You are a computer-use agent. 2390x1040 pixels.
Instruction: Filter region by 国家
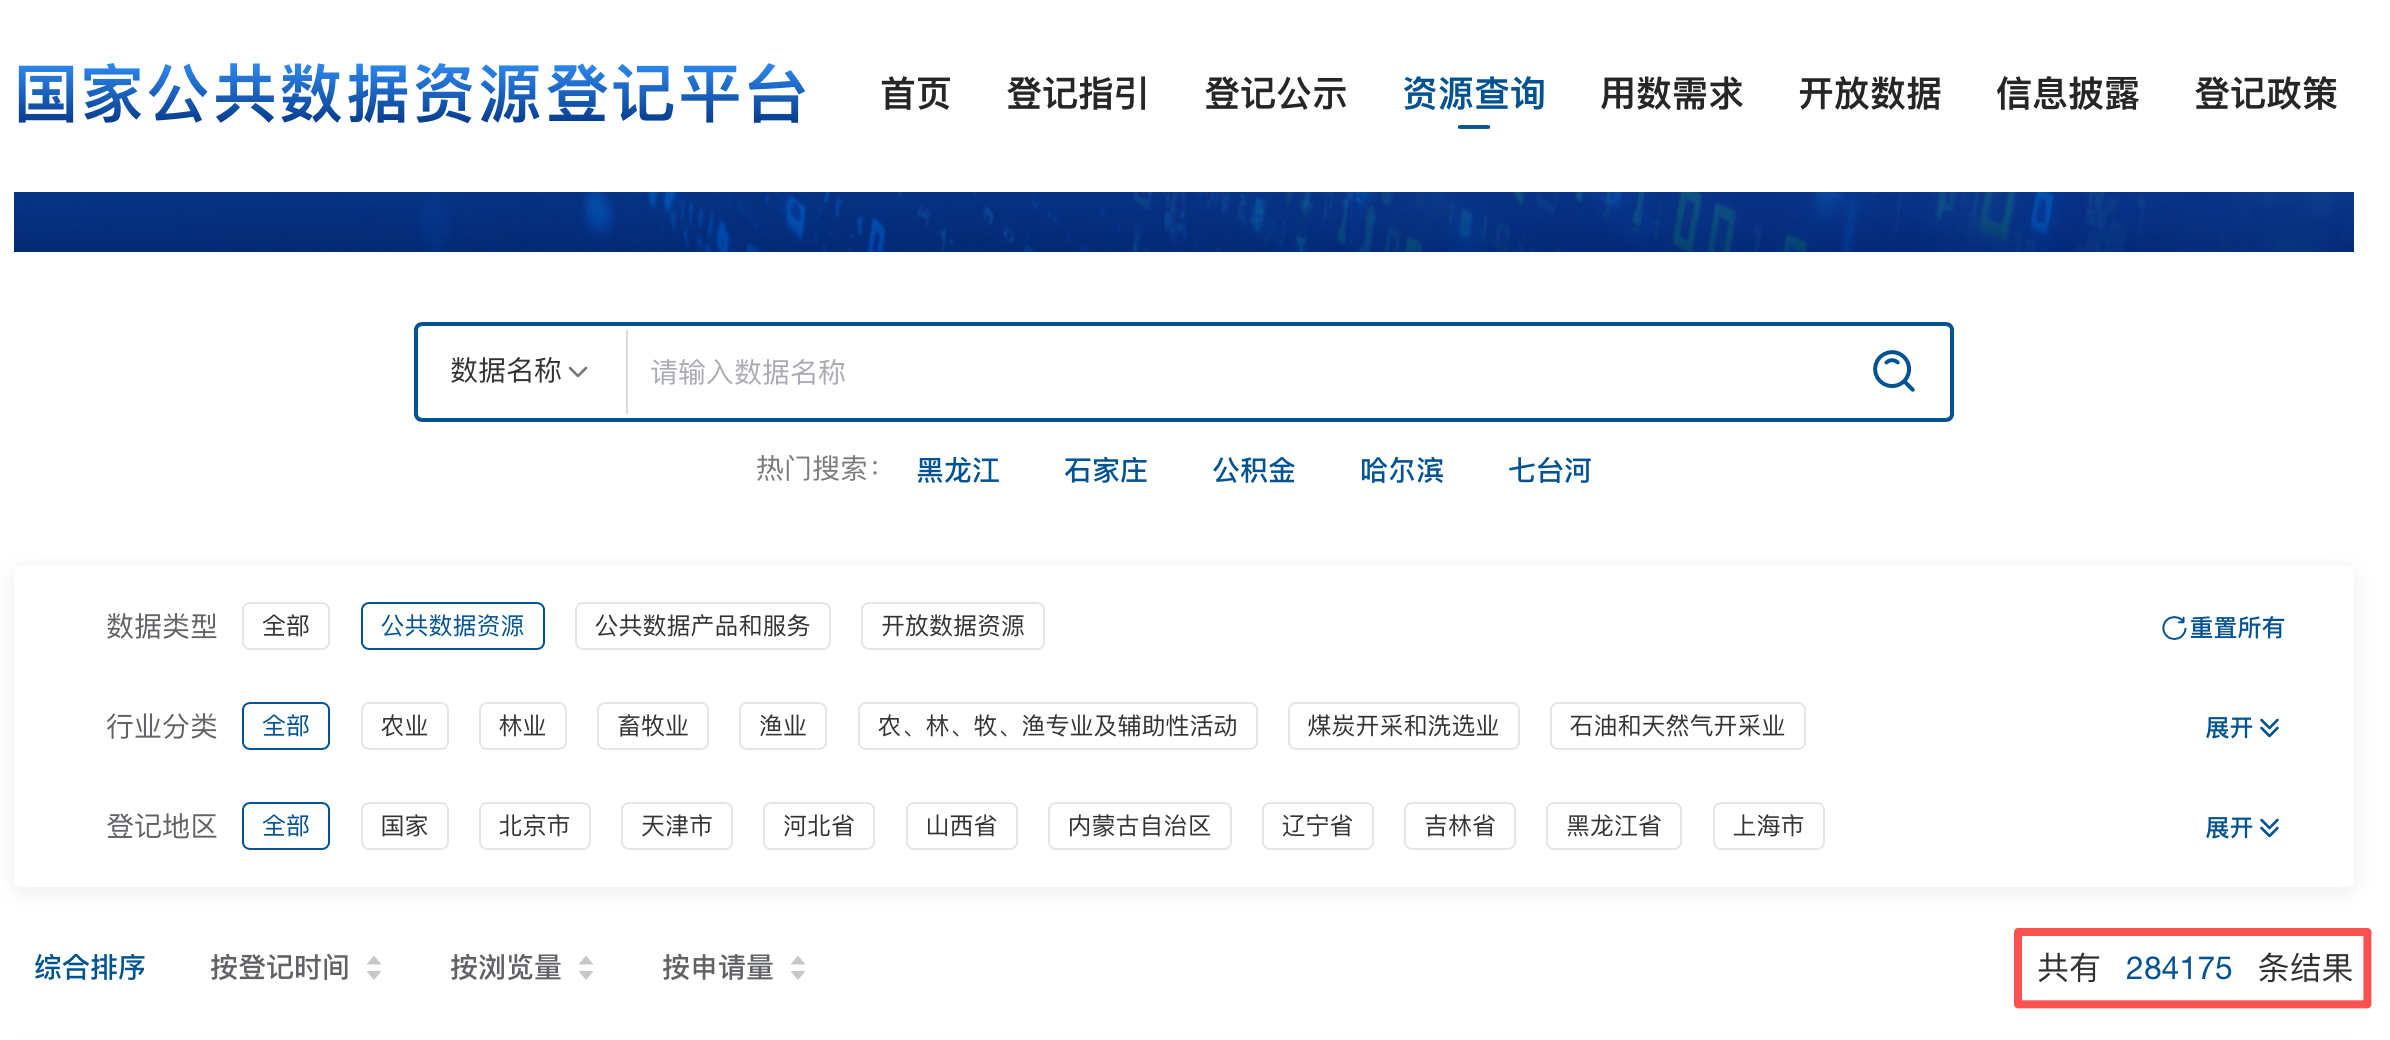coord(405,826)
